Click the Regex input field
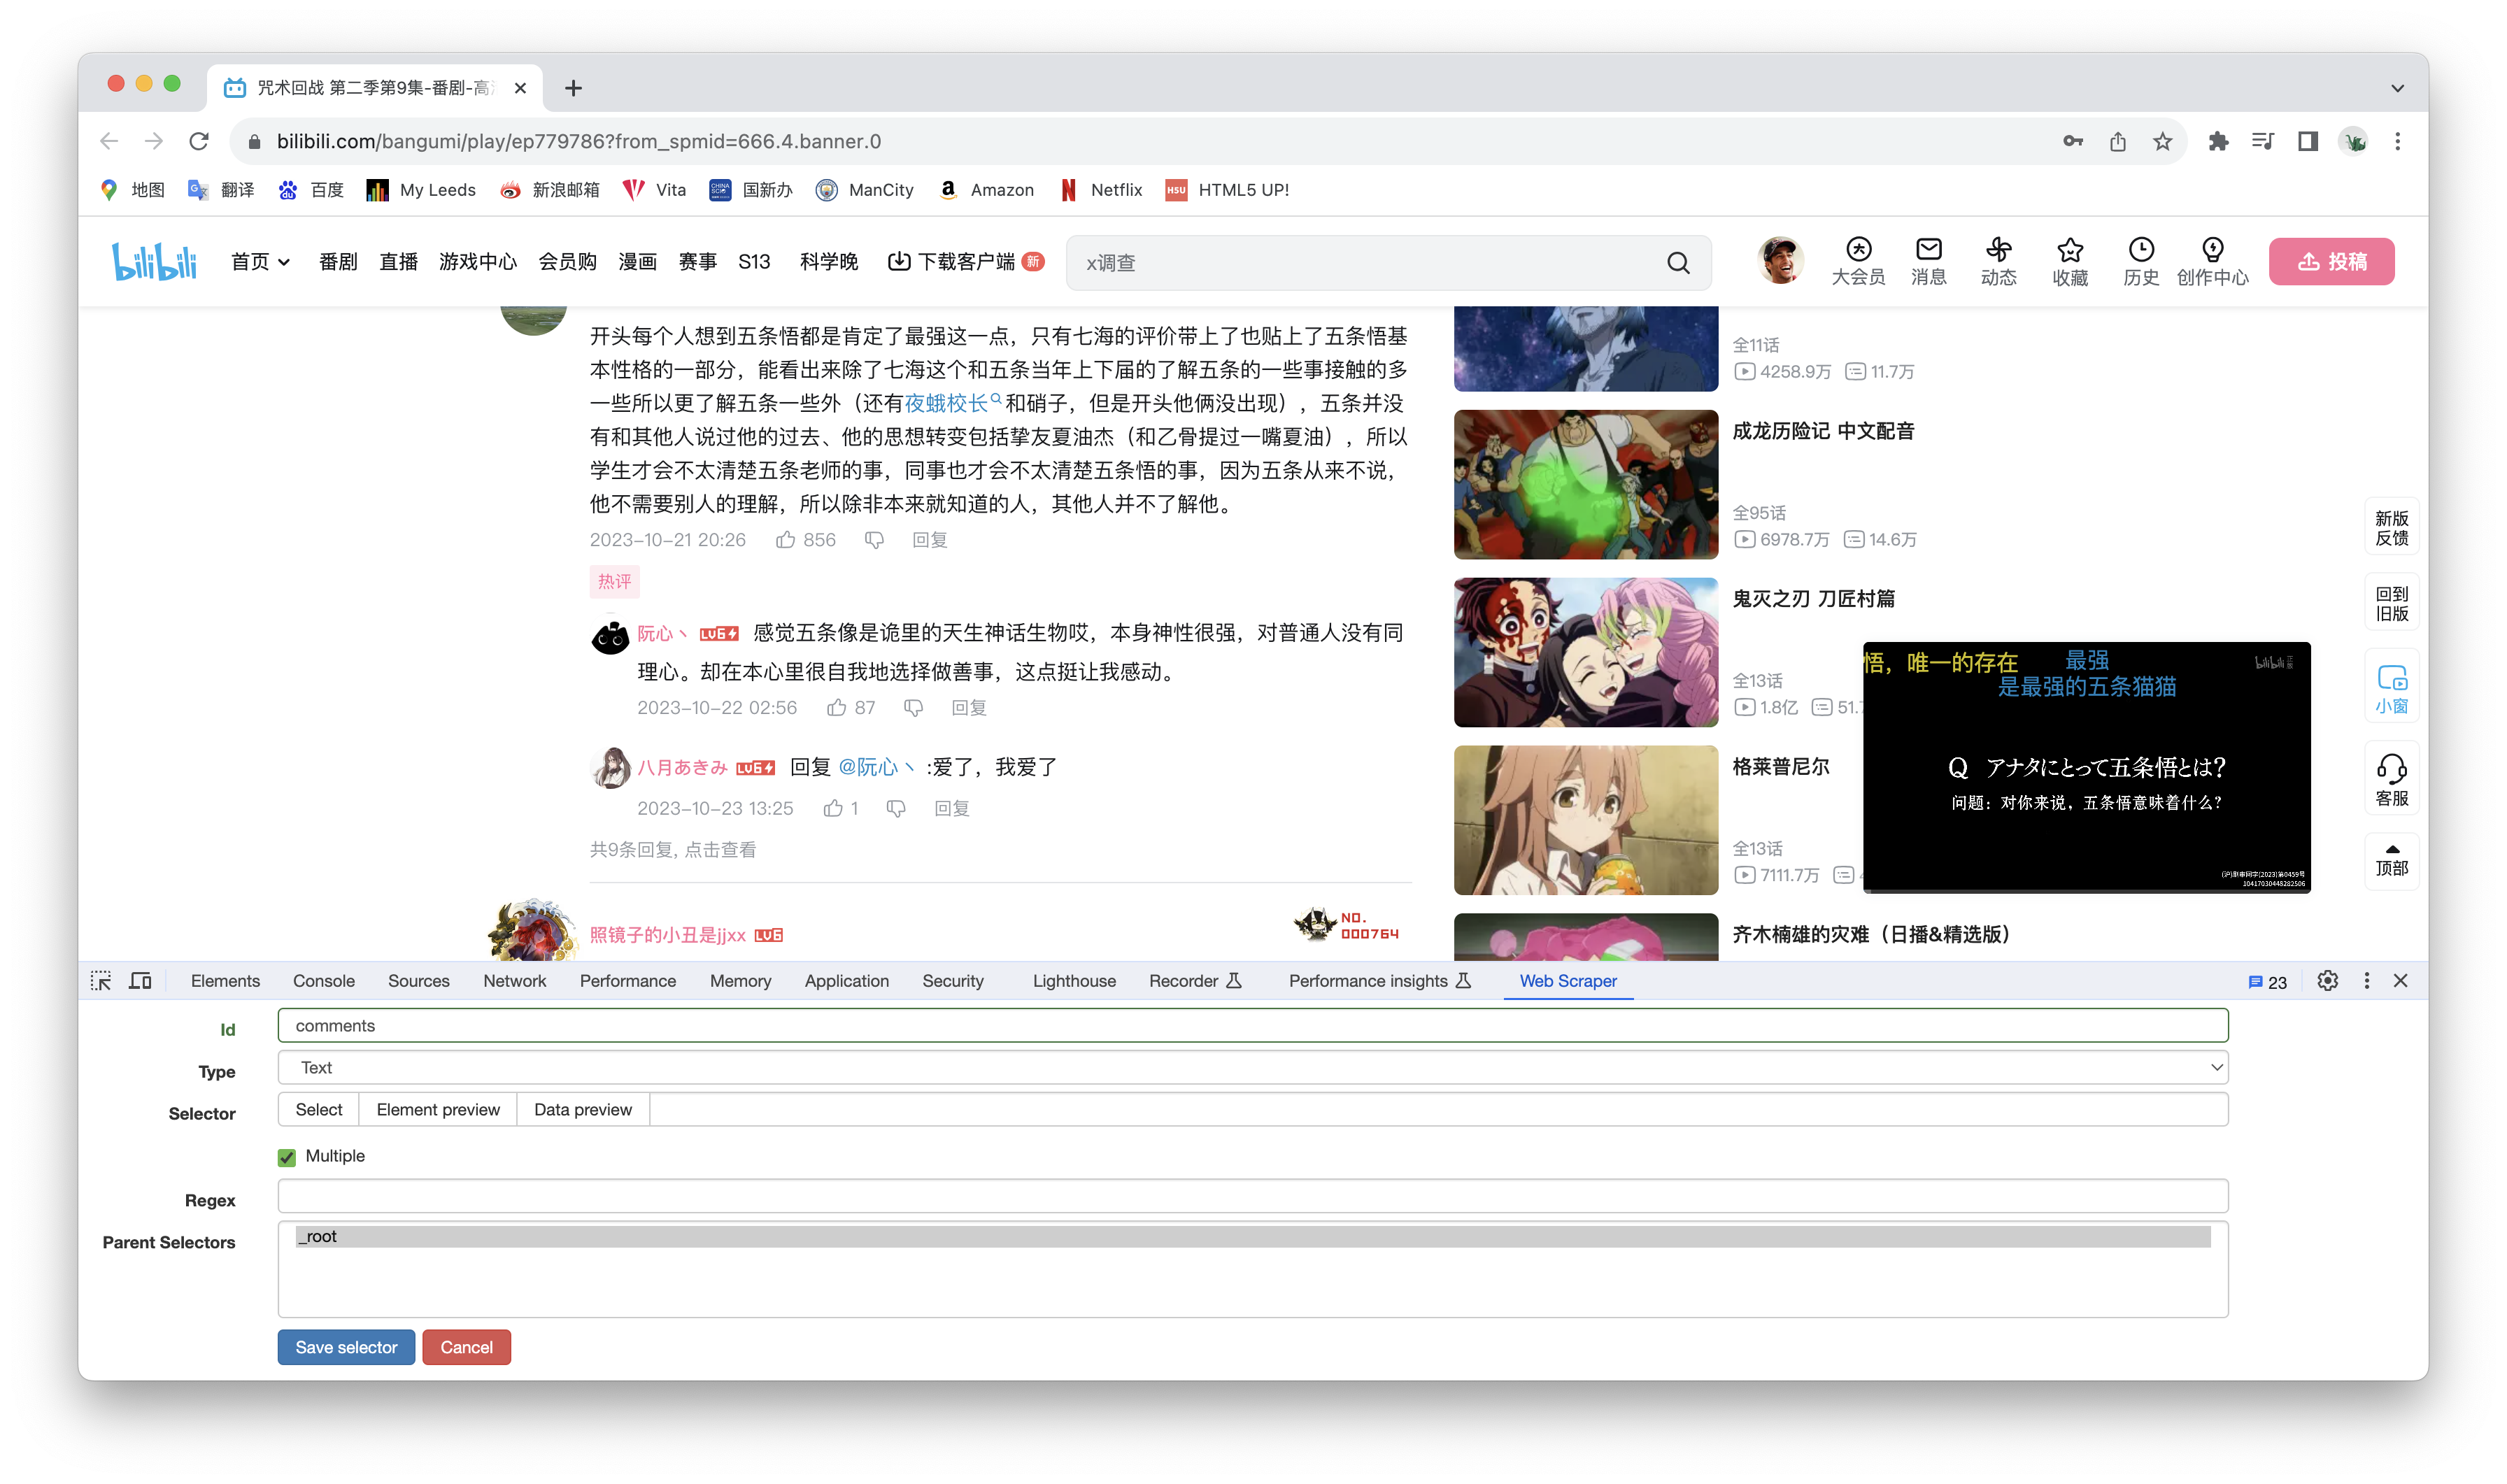 pos(1252,1197)
